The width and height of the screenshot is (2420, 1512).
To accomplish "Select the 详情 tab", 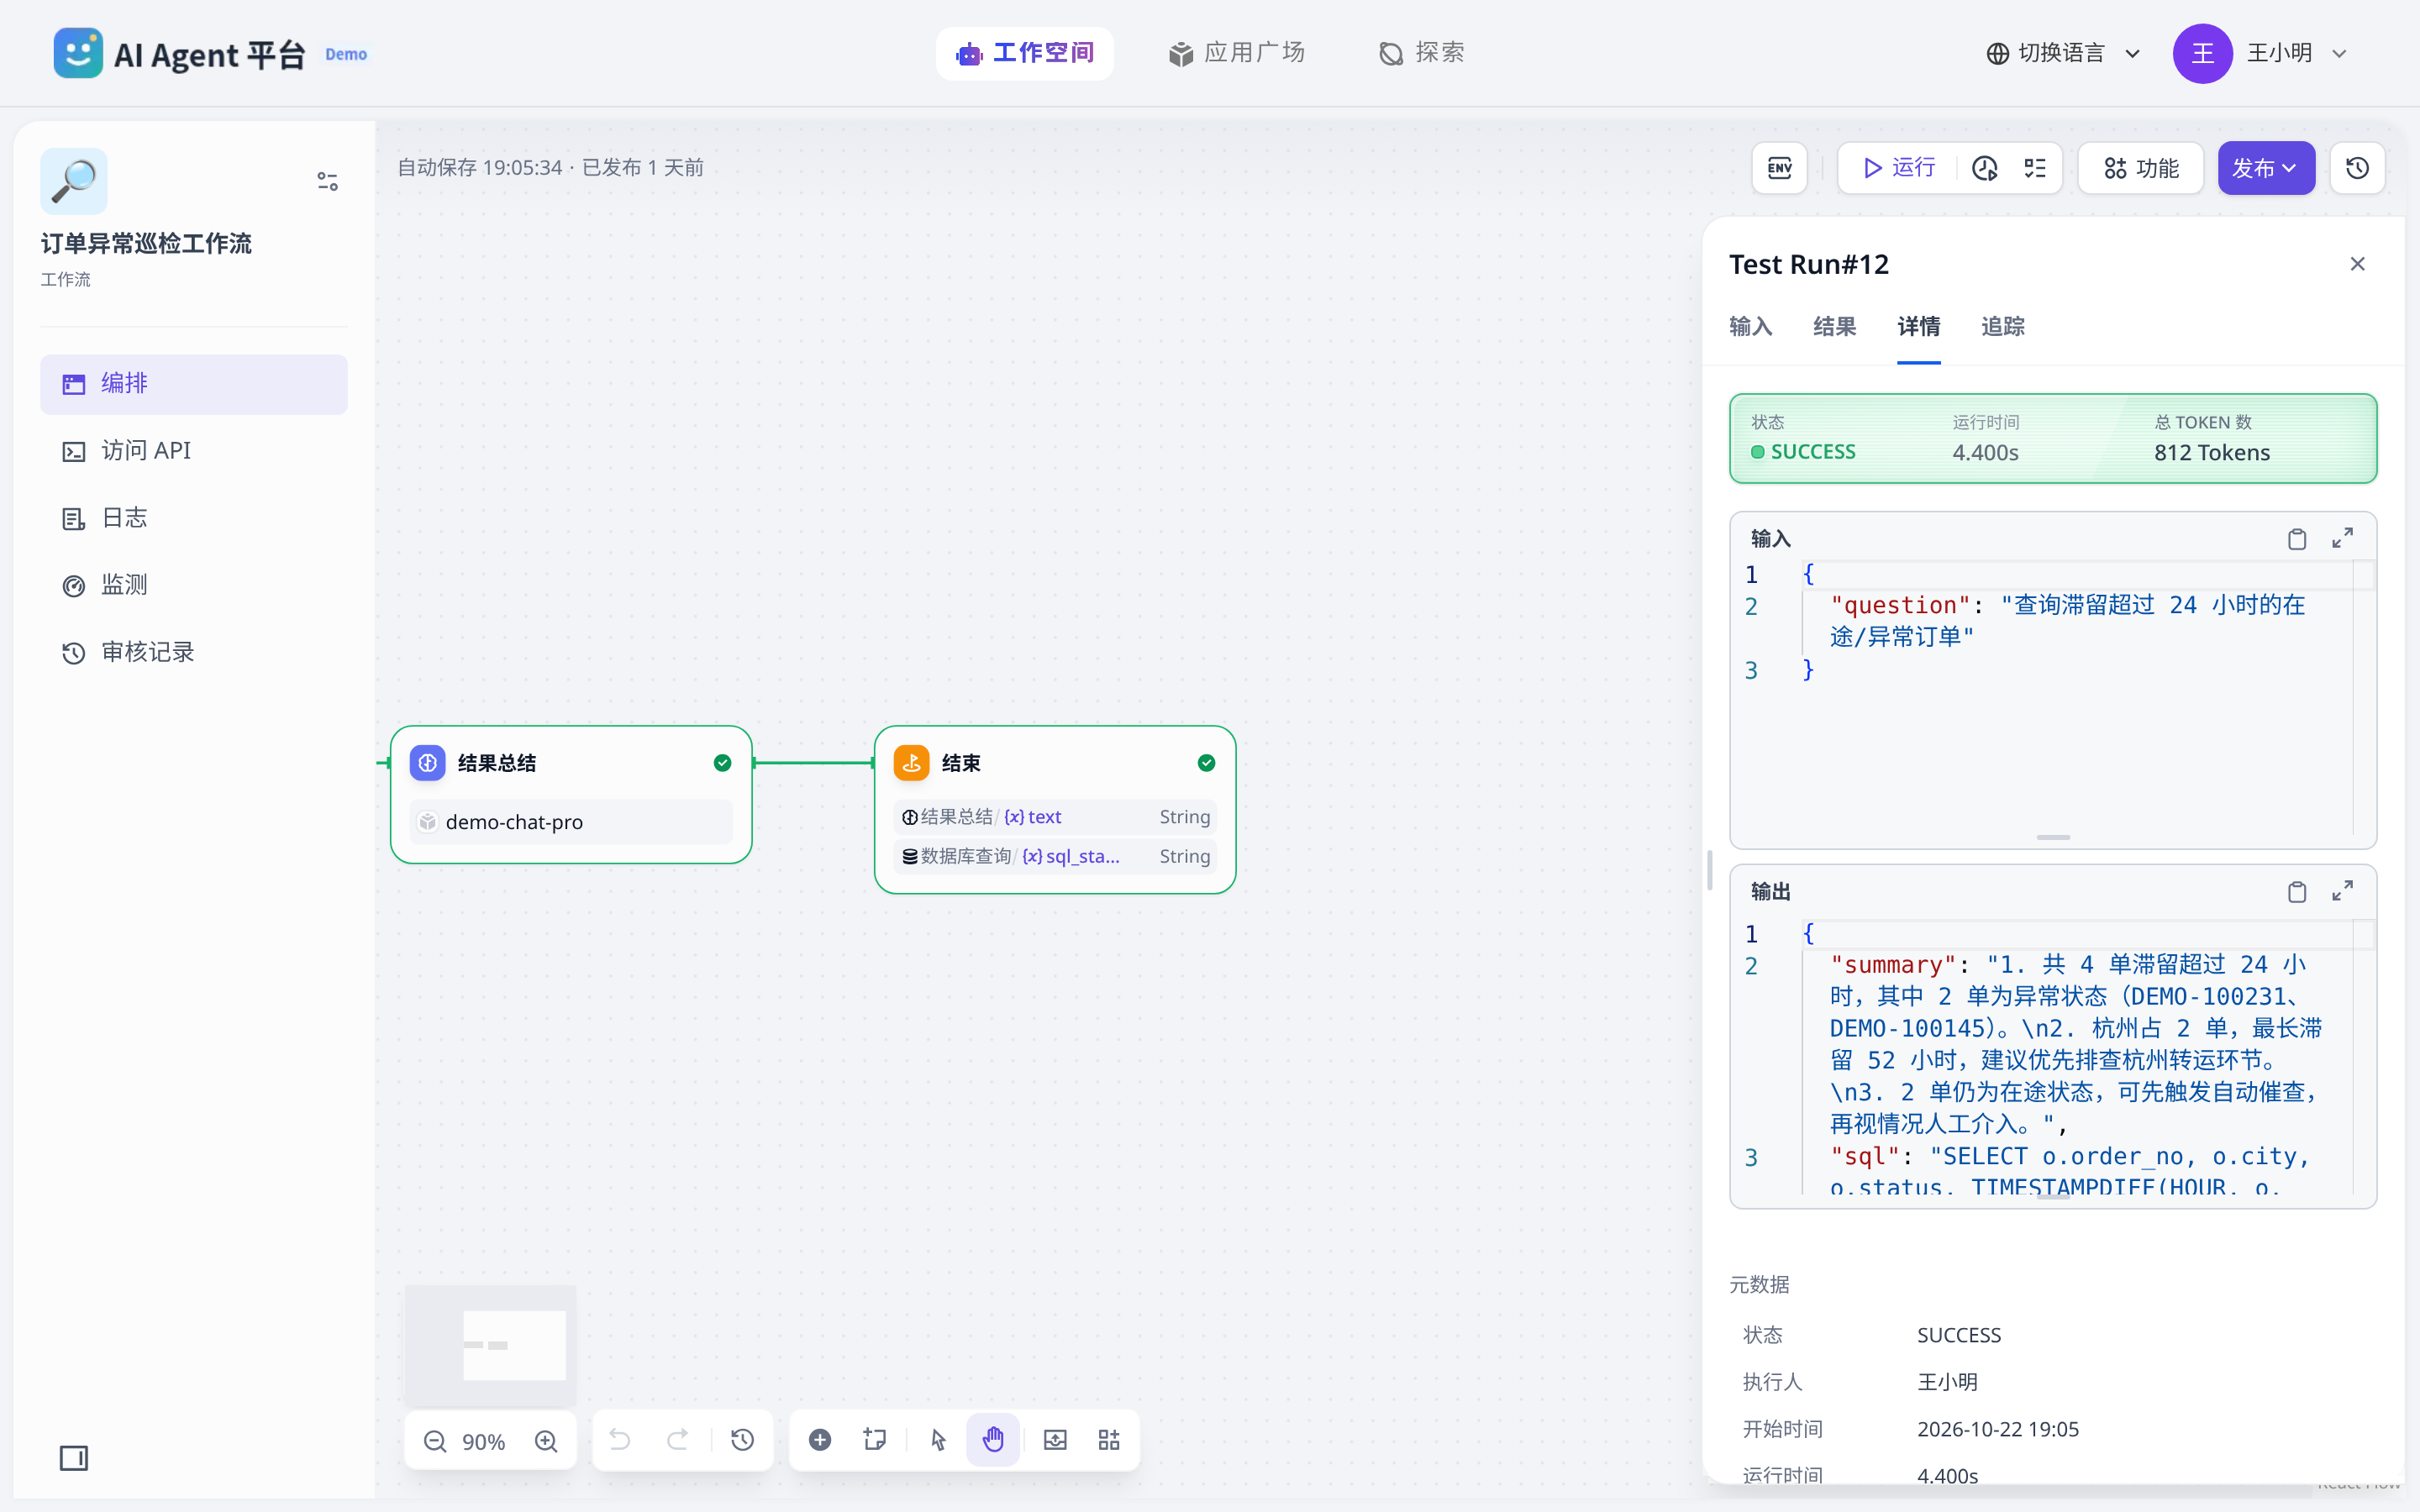I will pyautogui.click(x=1918, y=326).
